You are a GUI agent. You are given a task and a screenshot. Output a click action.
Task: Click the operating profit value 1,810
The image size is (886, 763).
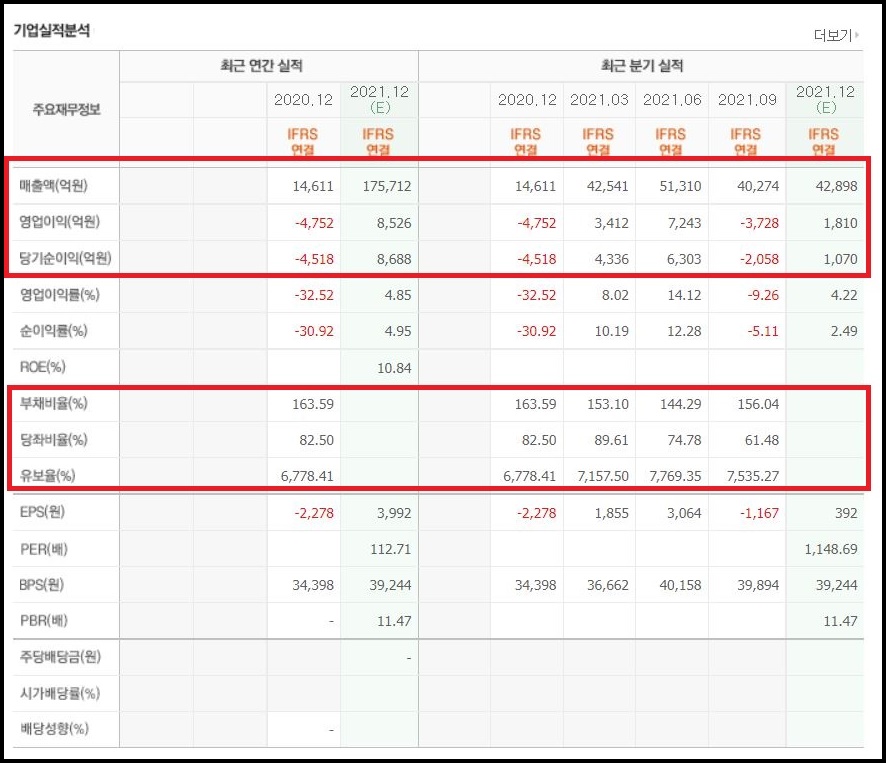pos(840,223)
